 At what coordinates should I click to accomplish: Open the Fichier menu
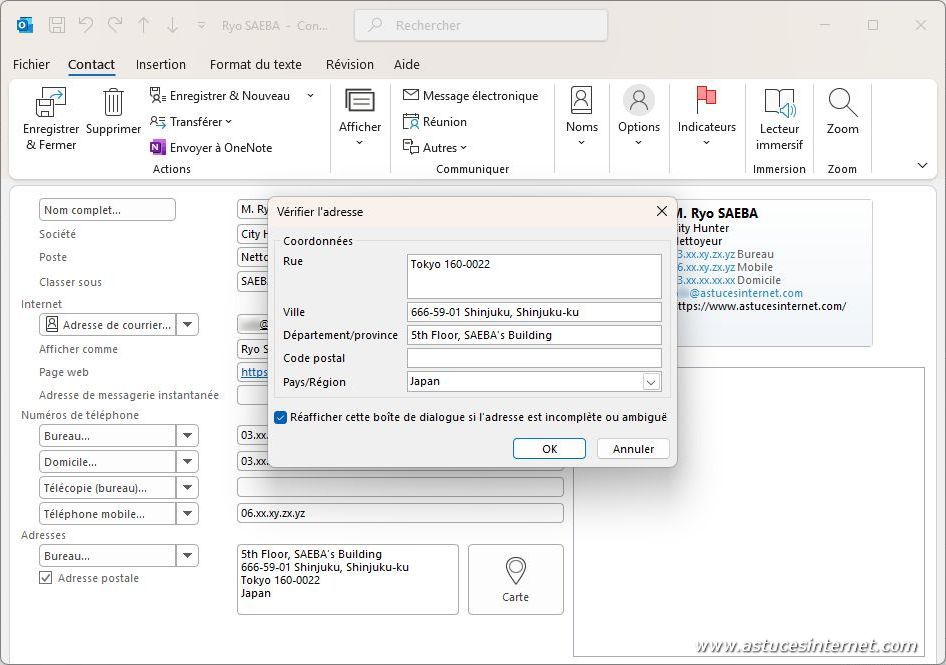tap(31, 64)
